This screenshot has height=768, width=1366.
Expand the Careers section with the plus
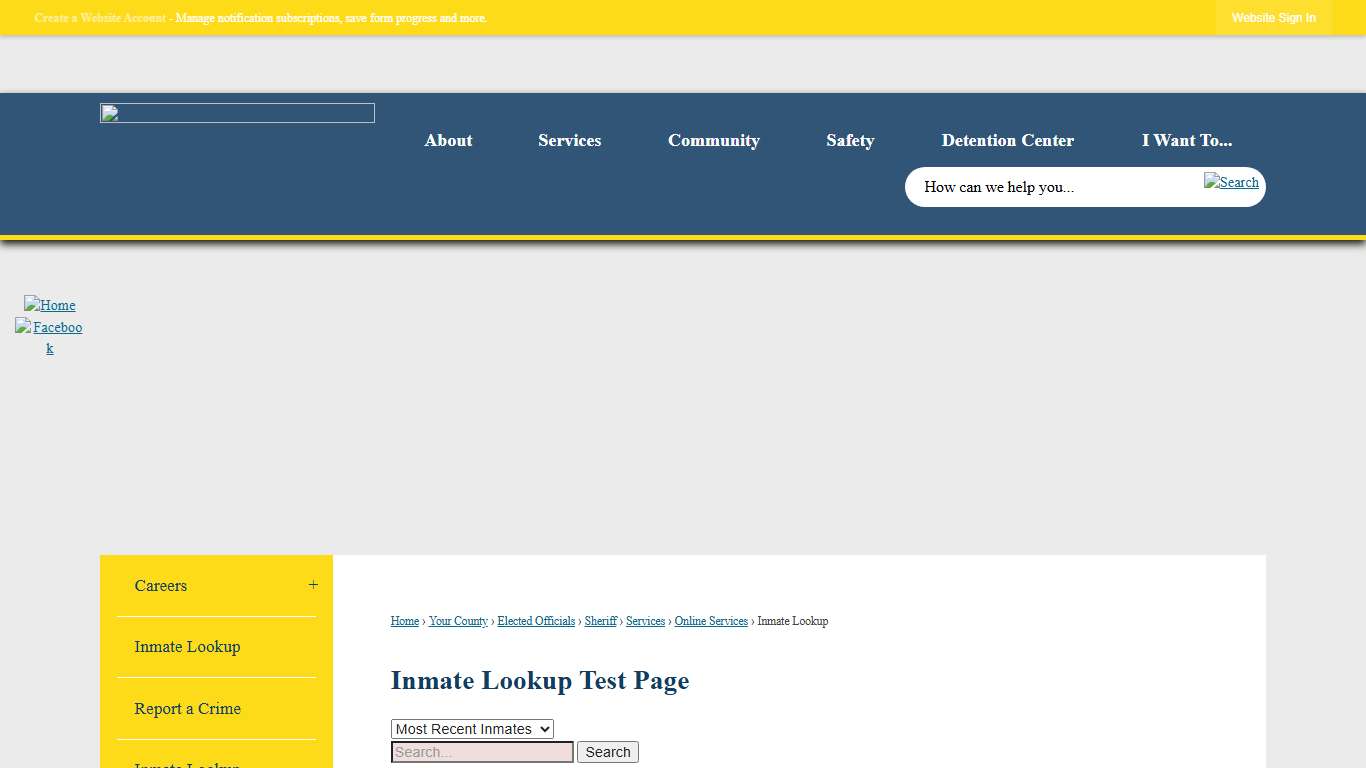[x=313, y=585]
